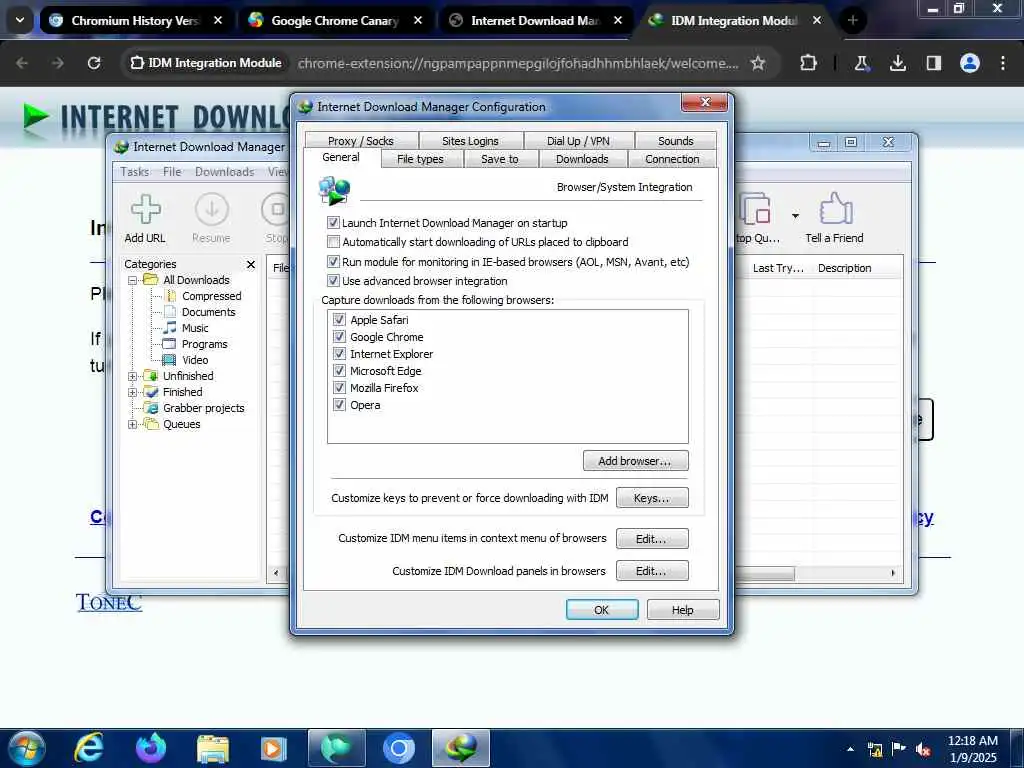The width and height of the screenshot is (1024, 768).
Task: Click the Help button
Action: [682, 609]
